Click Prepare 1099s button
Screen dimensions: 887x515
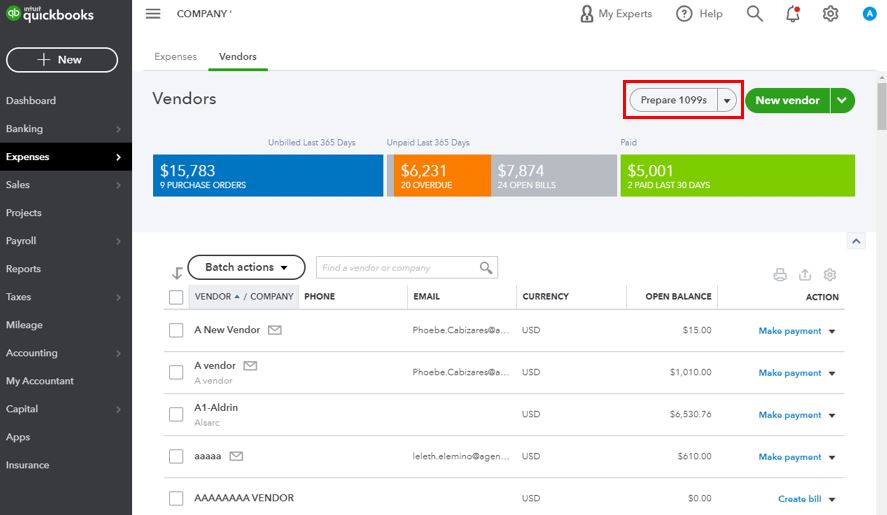(x=673, y=101)
